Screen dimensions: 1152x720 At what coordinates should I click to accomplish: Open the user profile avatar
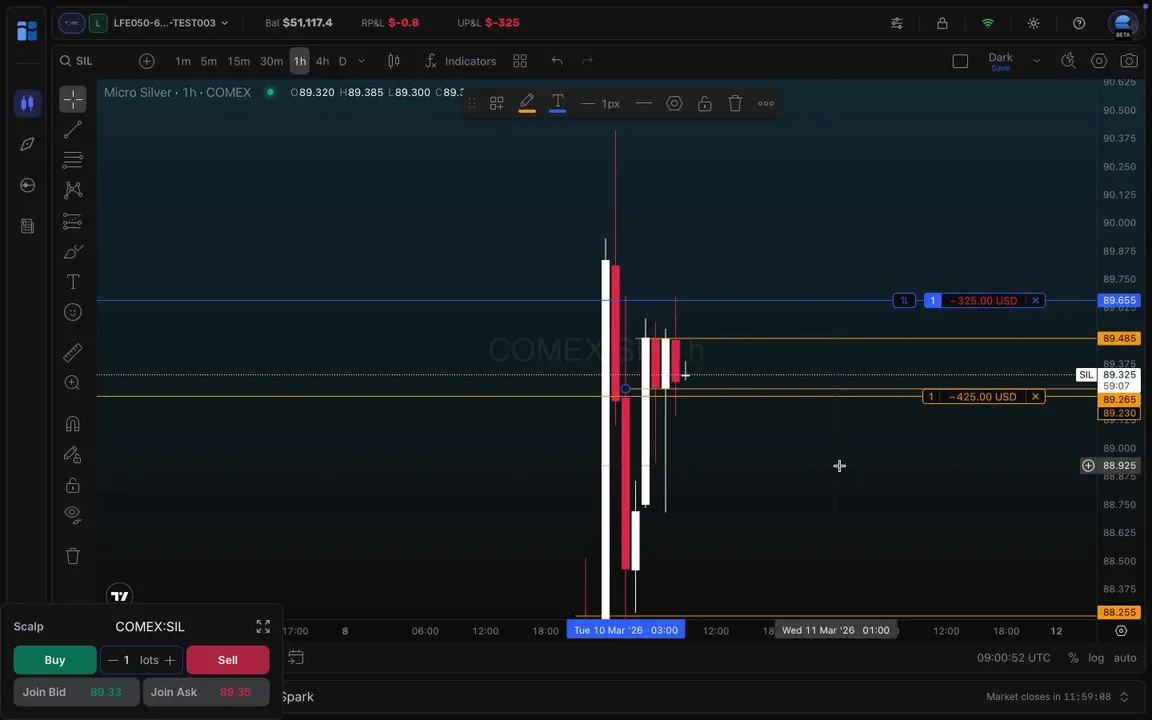point(1123,23)
